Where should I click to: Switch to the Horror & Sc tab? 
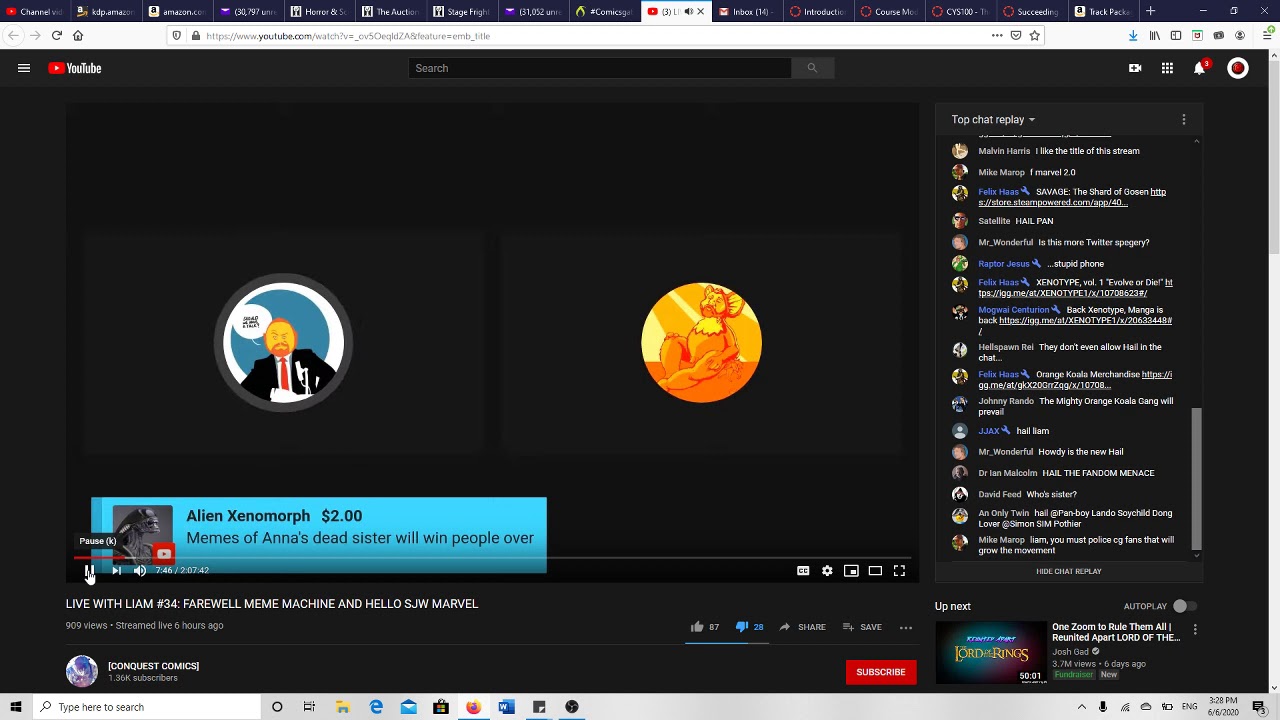tap(318, 12)
